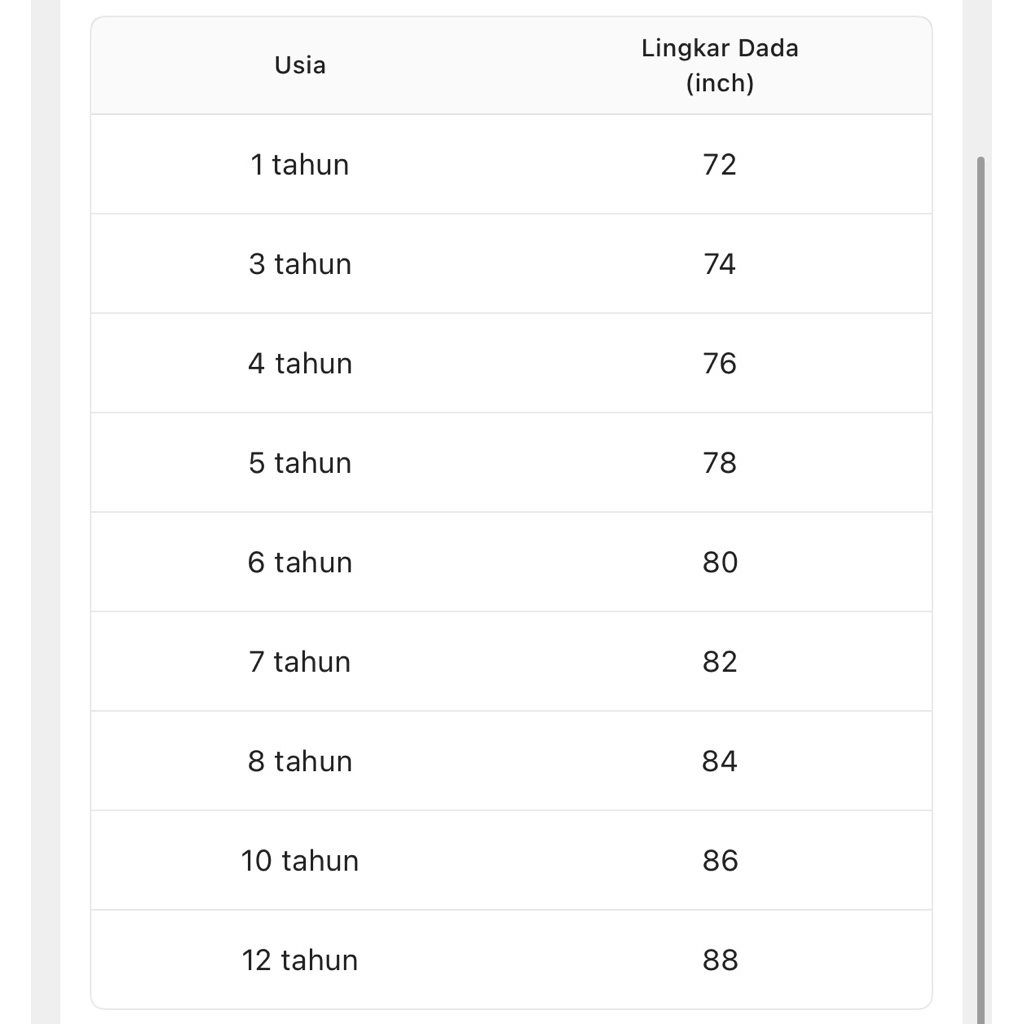Click the chest value 76
This screenshot has width=1024, height=1024.
click(x=720, y=363)
